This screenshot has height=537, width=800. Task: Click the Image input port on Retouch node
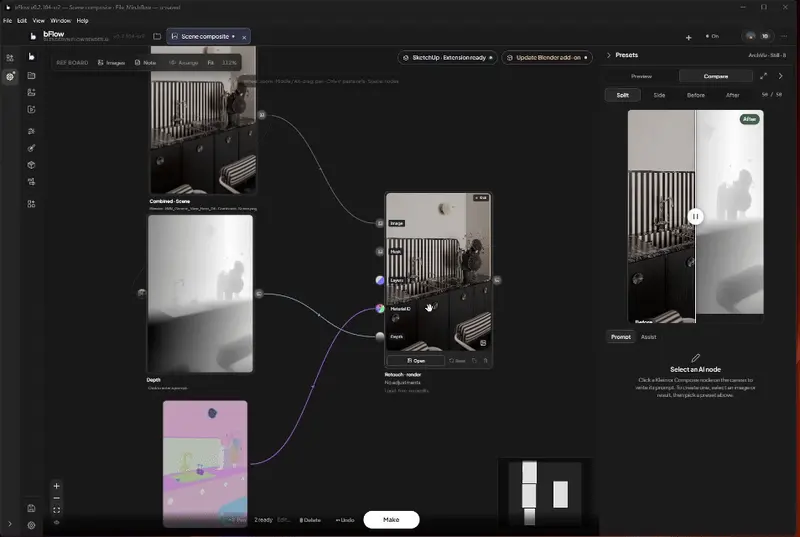pyautogui.click(x=380, y=223)
